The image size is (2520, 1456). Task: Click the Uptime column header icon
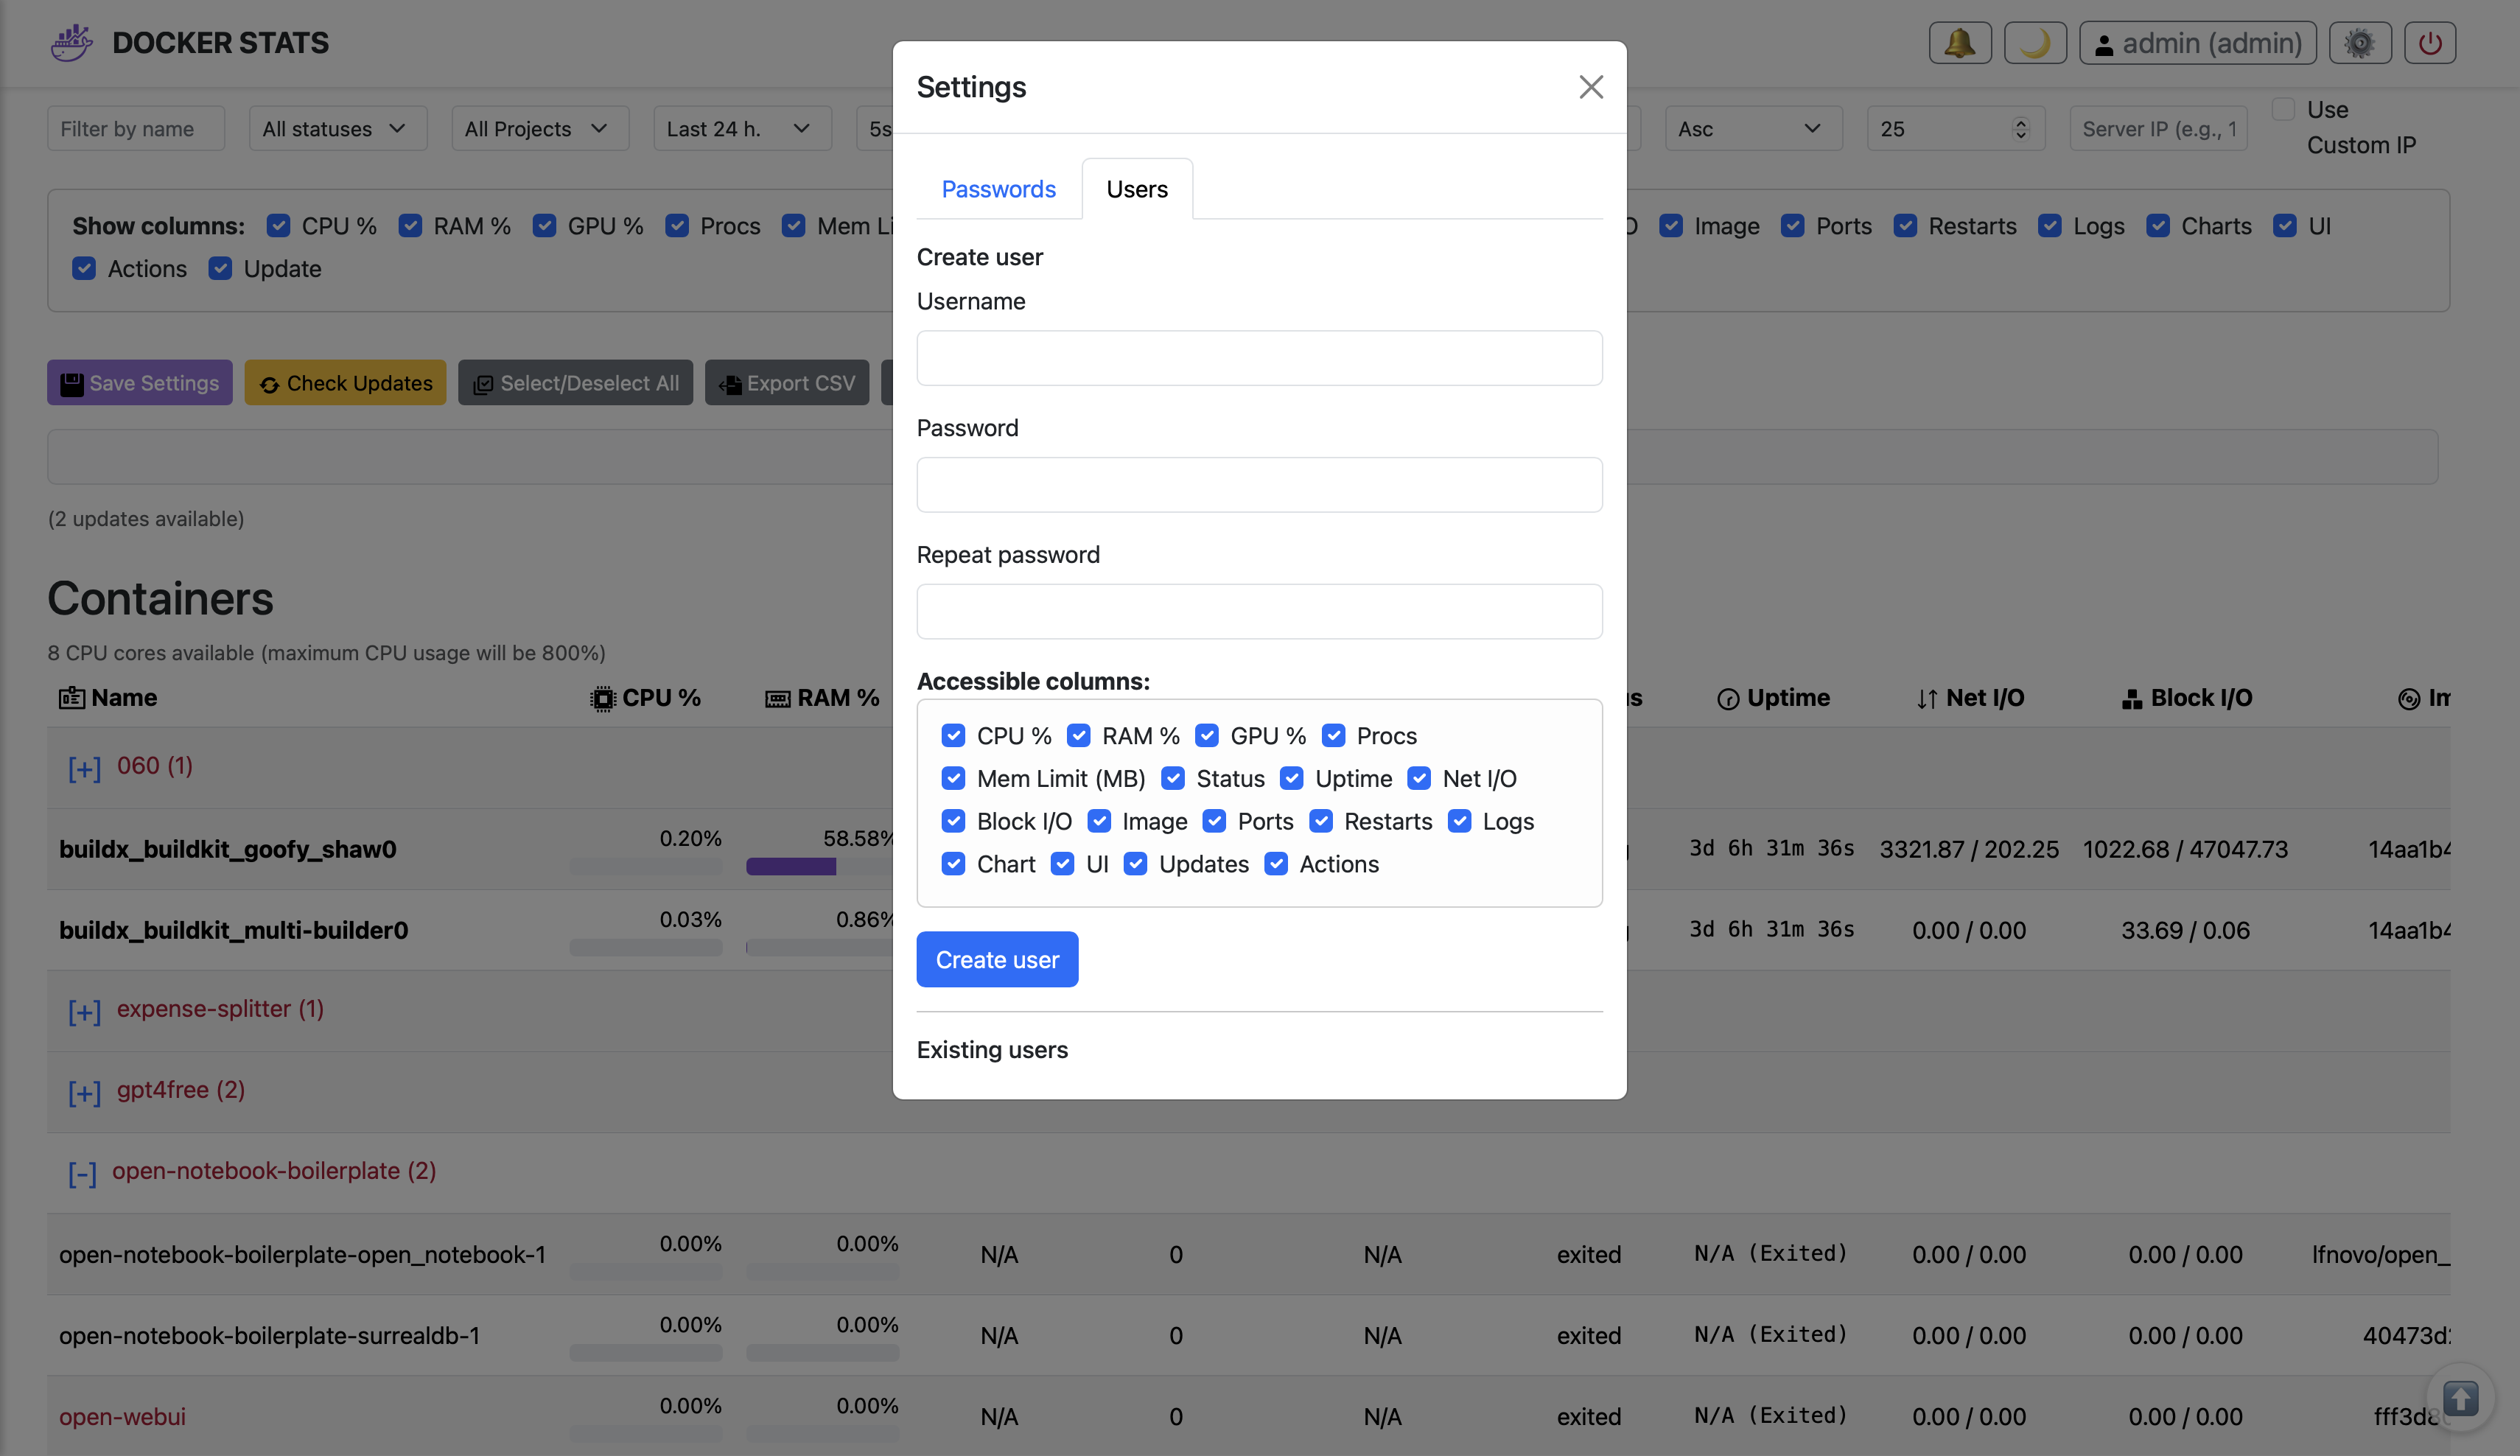click(x=1727, y=699)
